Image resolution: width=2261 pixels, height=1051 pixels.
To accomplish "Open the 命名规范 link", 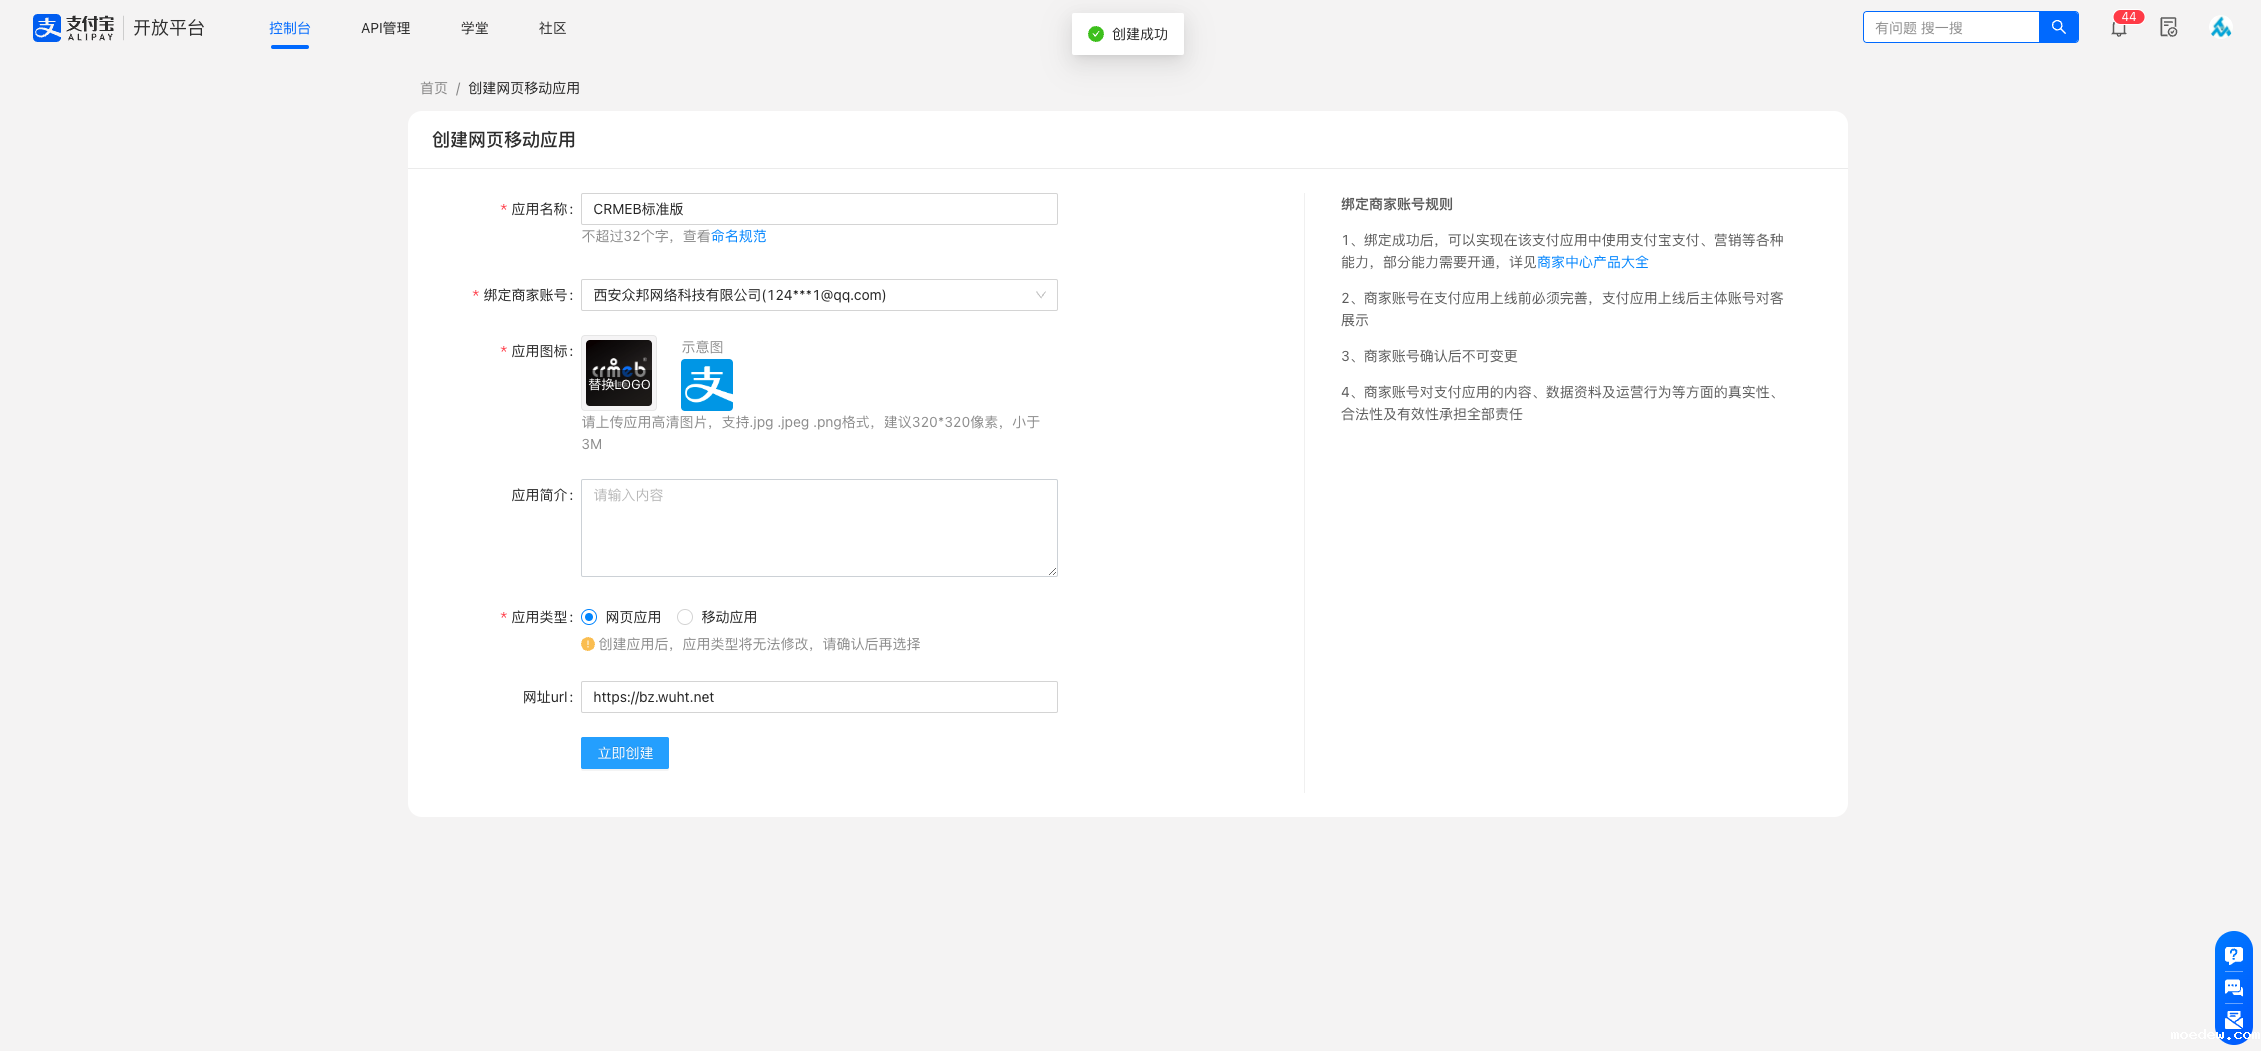I will [x=738, y=236].
